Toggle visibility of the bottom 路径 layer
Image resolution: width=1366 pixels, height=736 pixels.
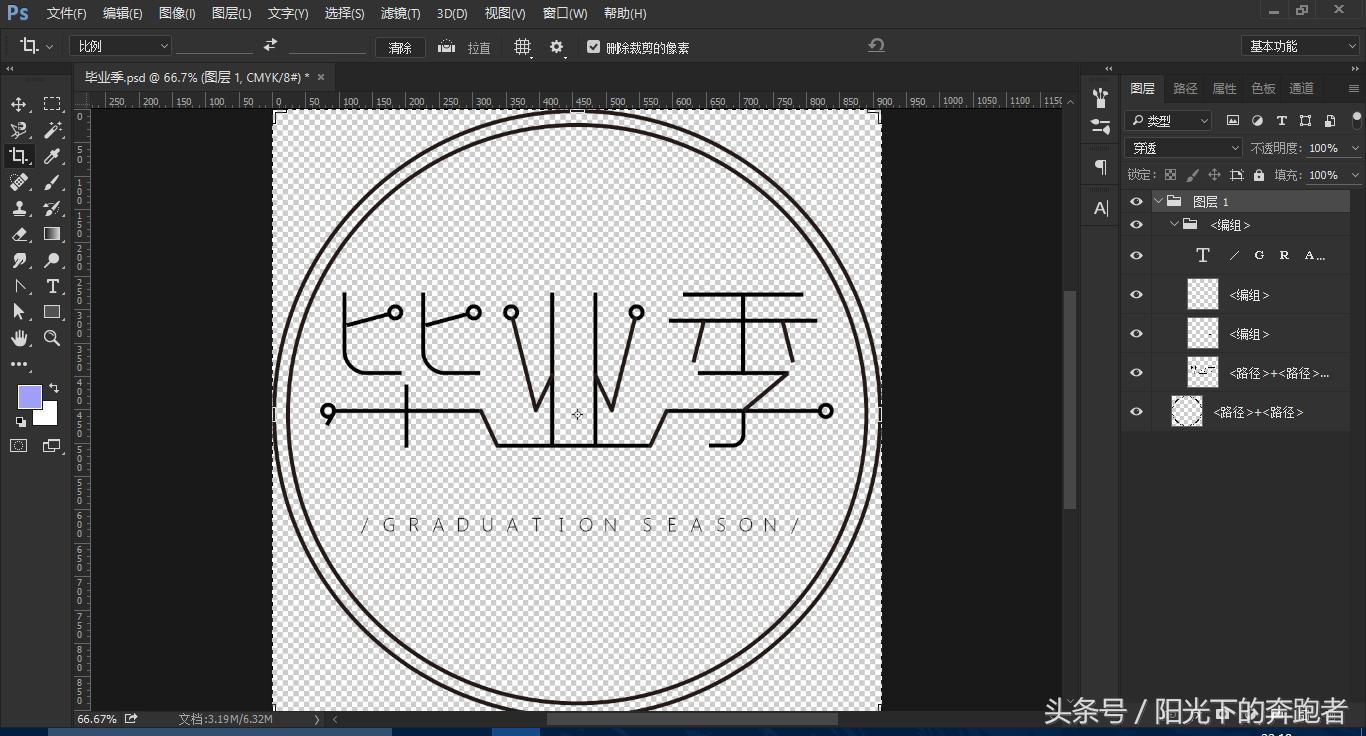coord(1136,411)
